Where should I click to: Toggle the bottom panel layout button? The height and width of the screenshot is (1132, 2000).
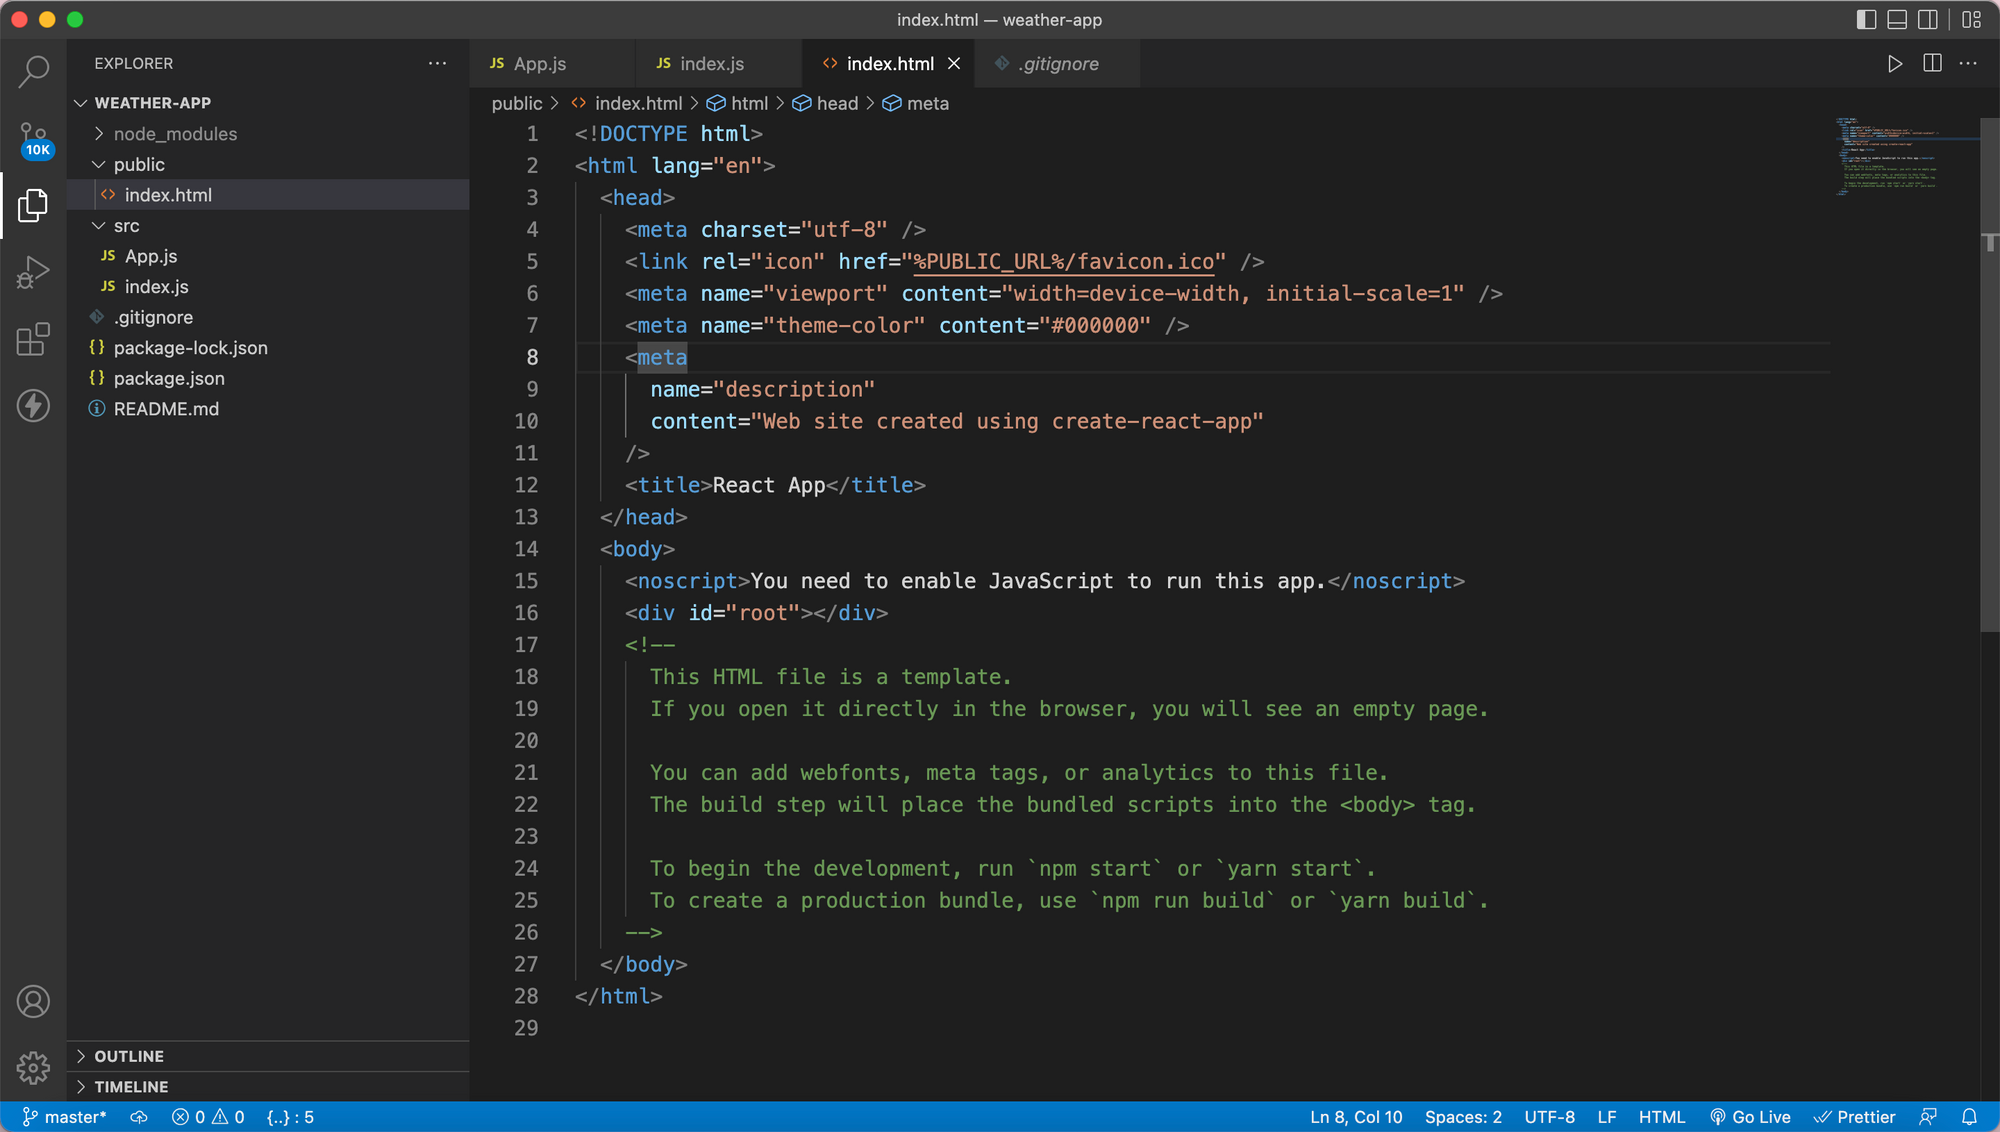[1897, 20]
